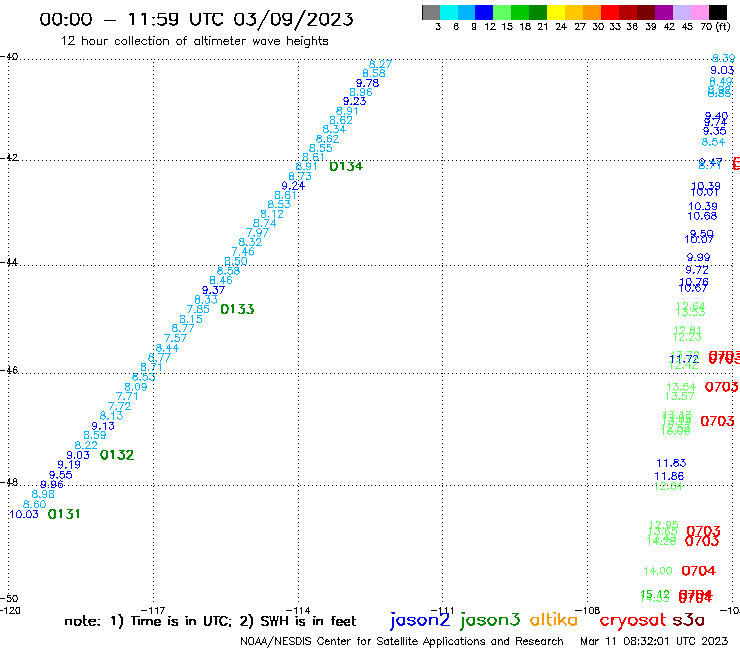Click the wave height value 8.54

713,142
